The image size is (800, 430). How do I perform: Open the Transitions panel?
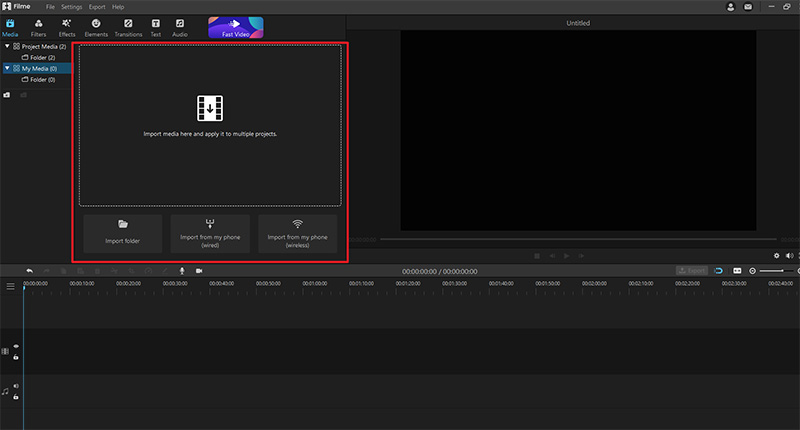(x=128, y=28)
